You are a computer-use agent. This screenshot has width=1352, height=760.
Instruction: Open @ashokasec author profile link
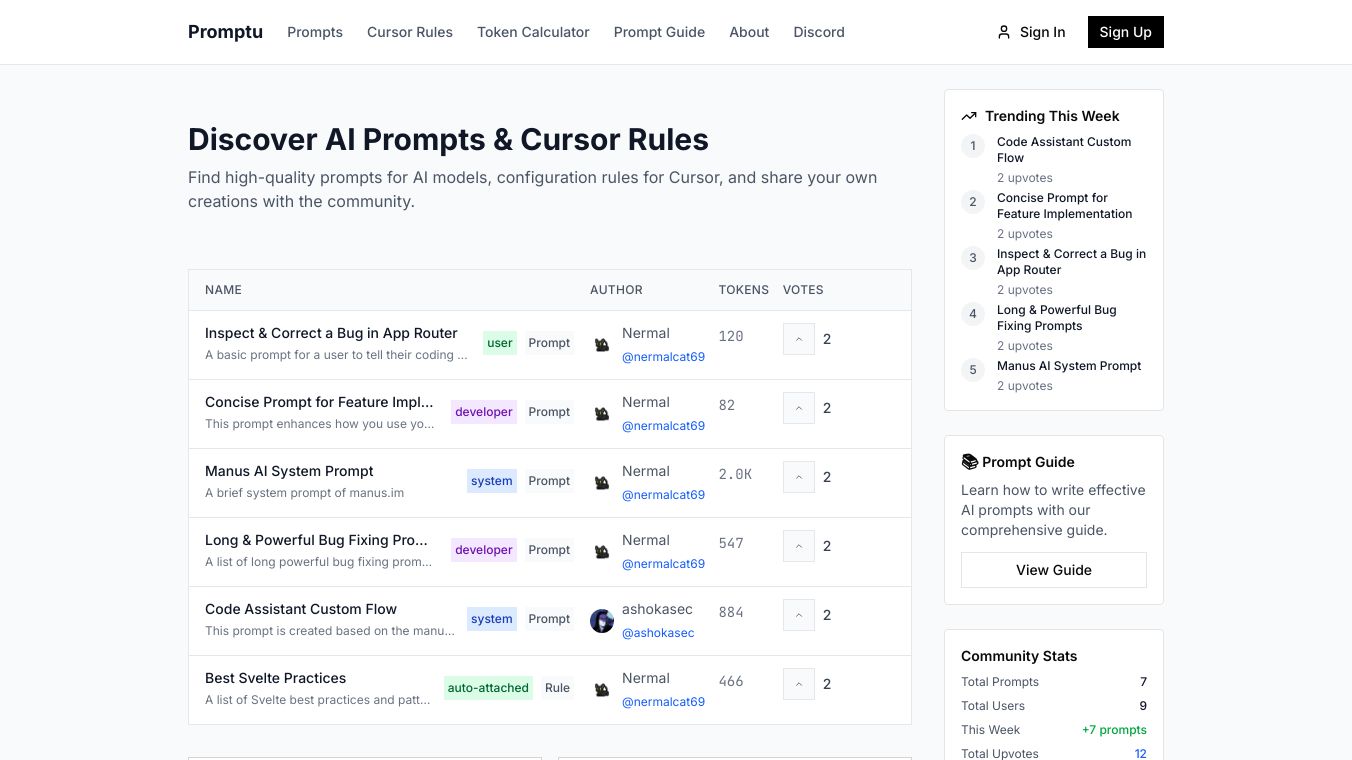tap(658, 633)
